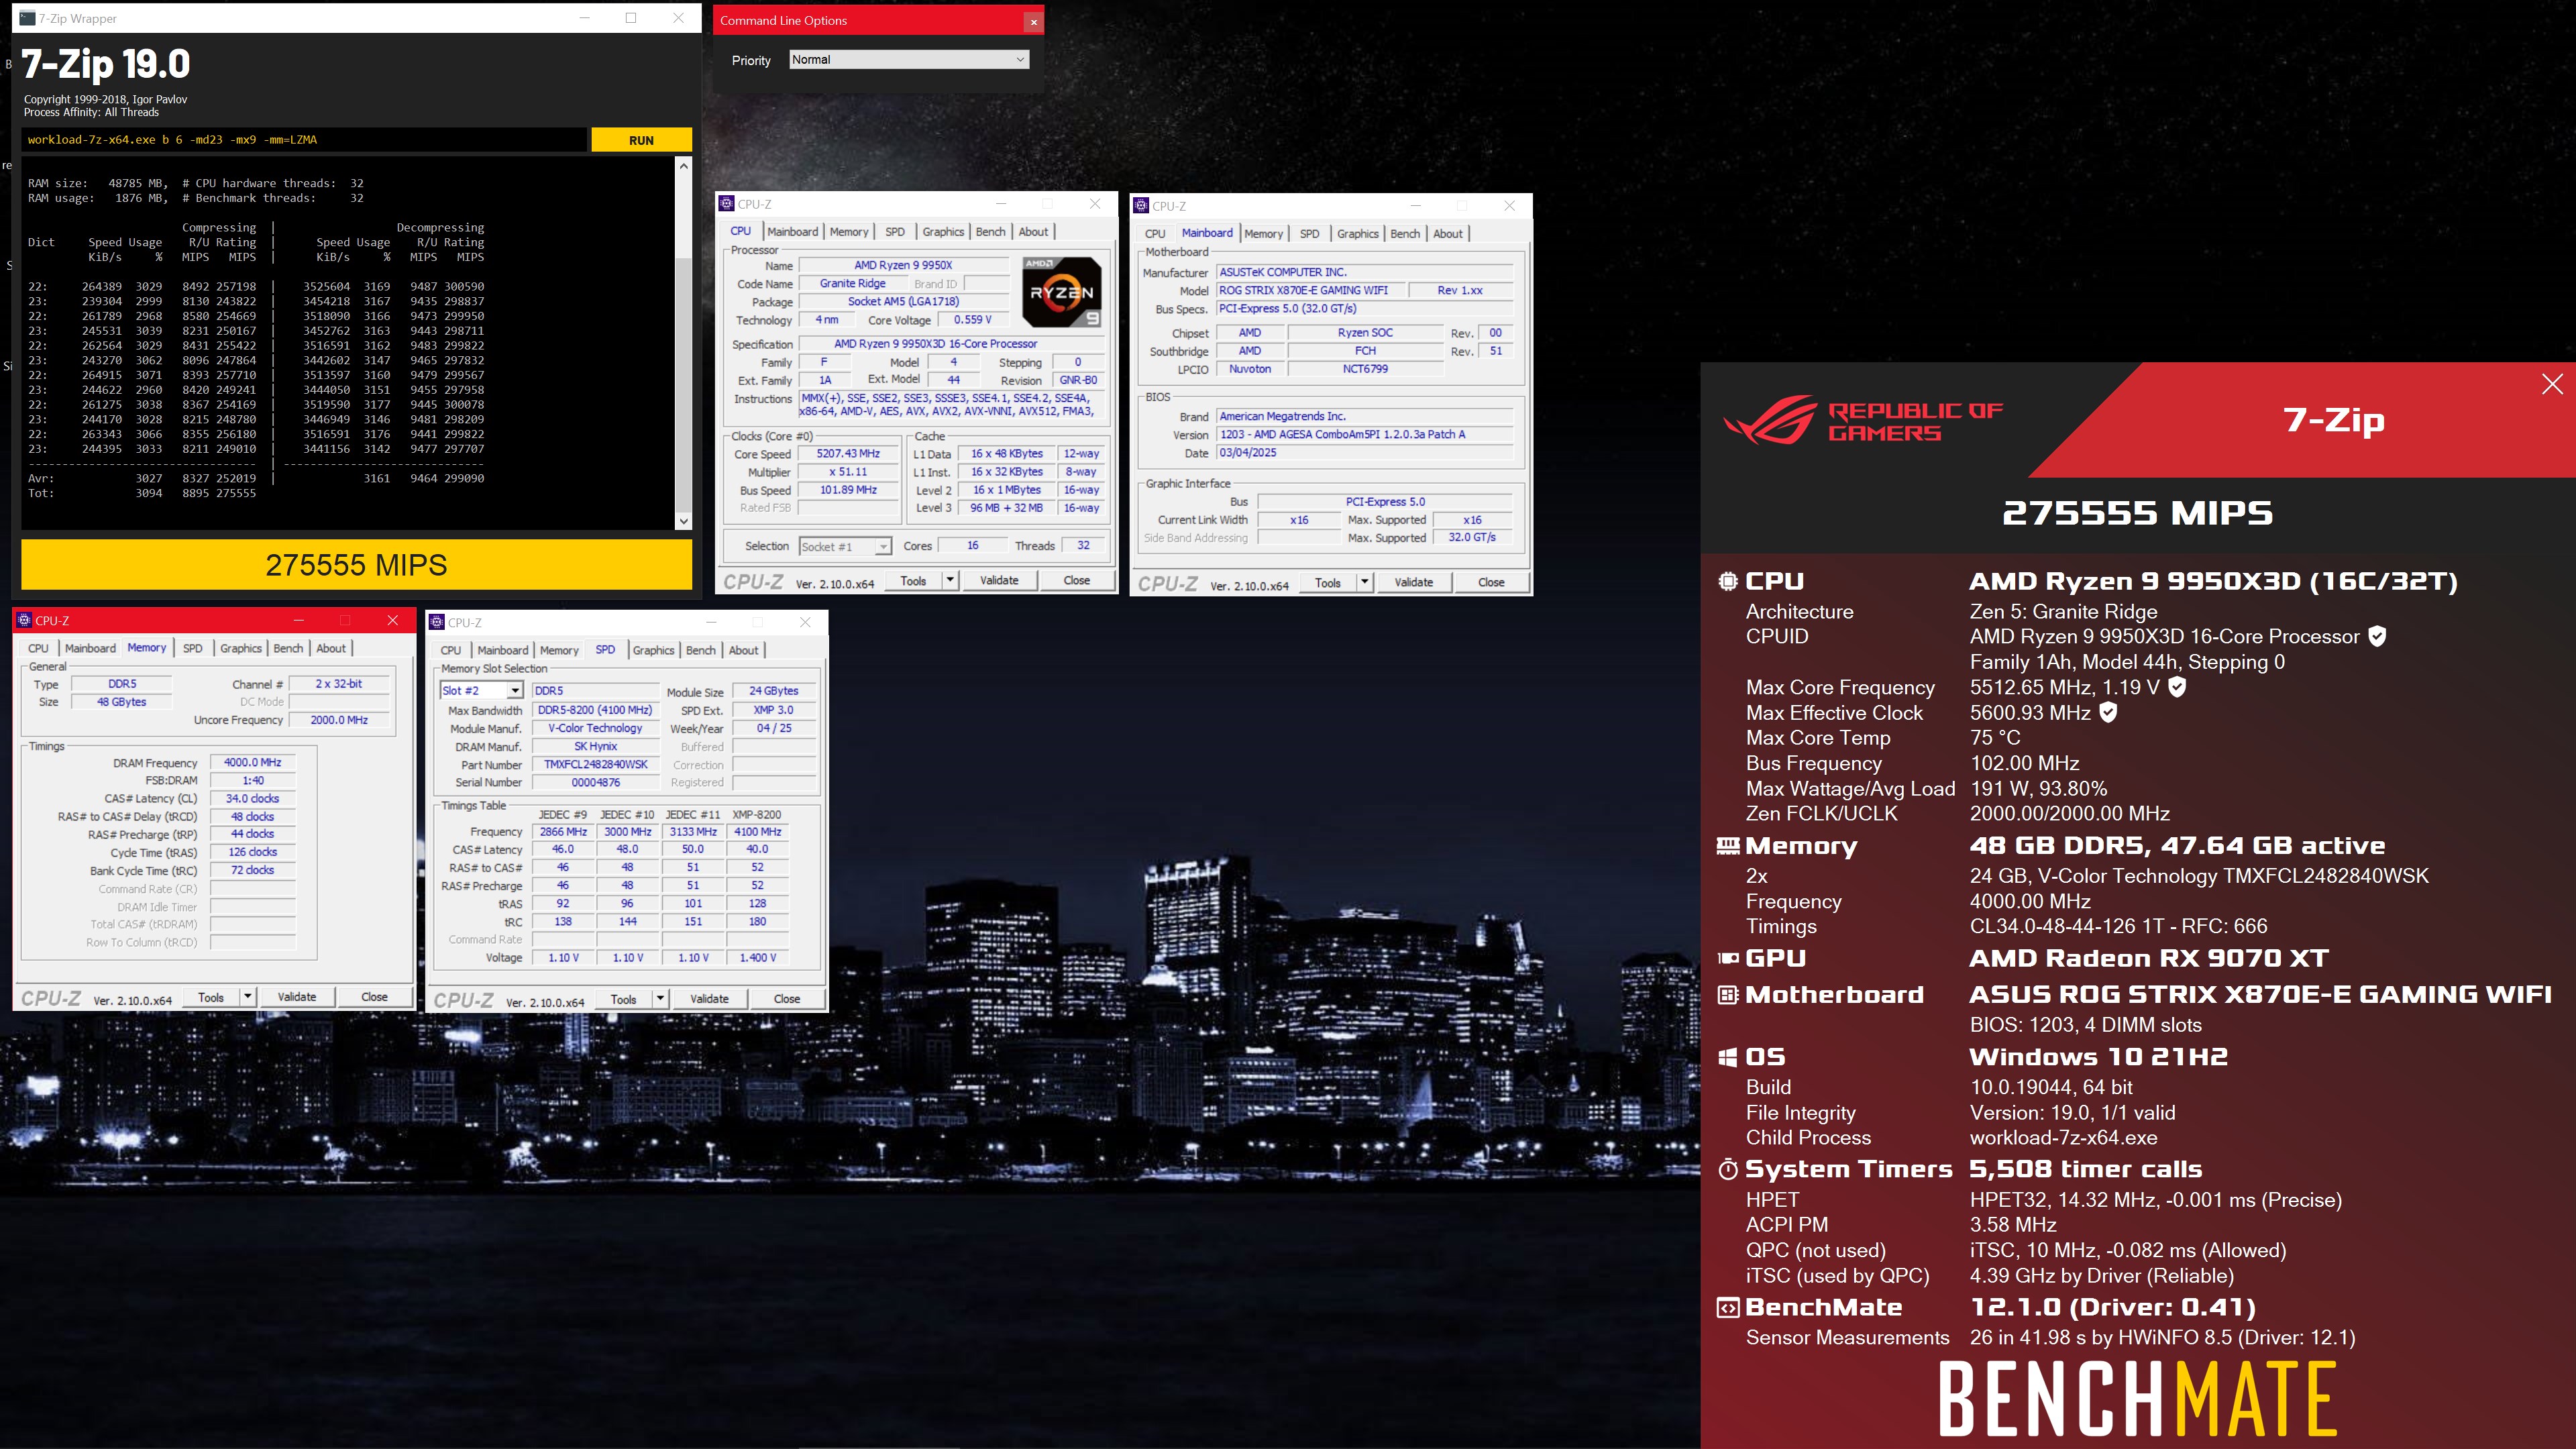Open Bench tab in CPU-Z processor window
The image size is (2576, 1449).
990,232
